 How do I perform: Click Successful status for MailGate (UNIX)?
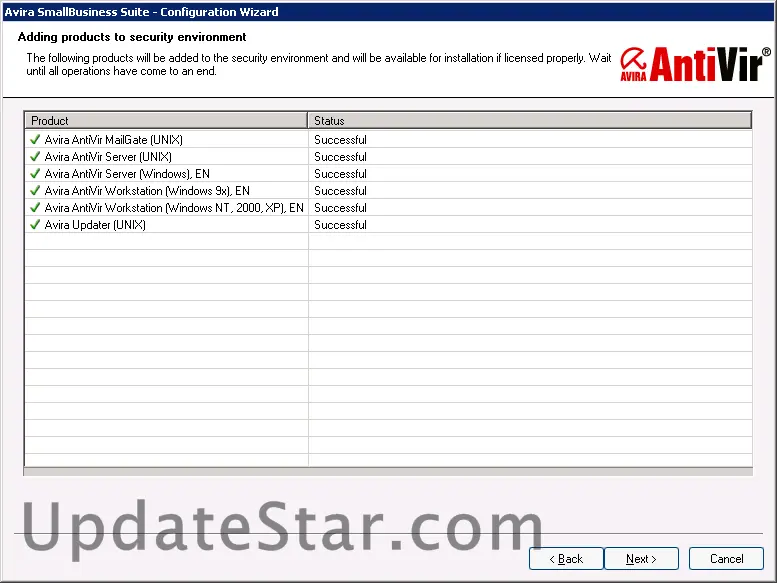(340, 140)
